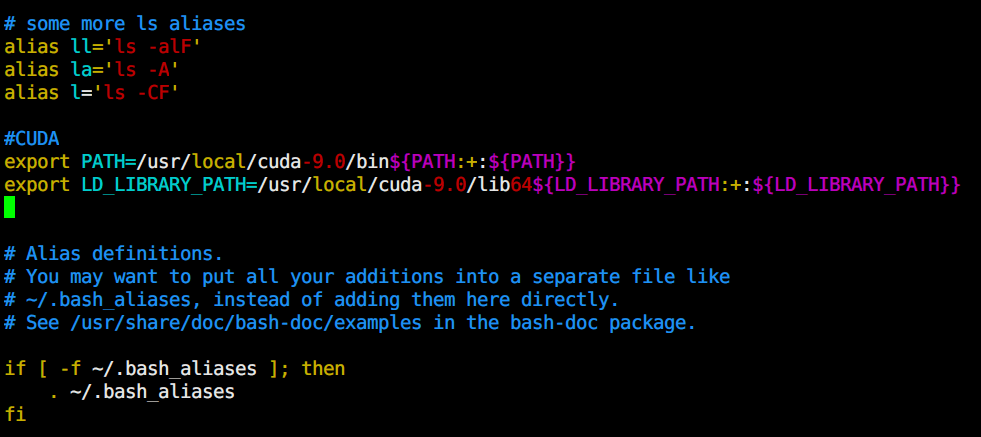The height and width of the screenshot is (437, 981).
Task: Click '# some more ls aliases' comment
Action: tap(125, 24)
